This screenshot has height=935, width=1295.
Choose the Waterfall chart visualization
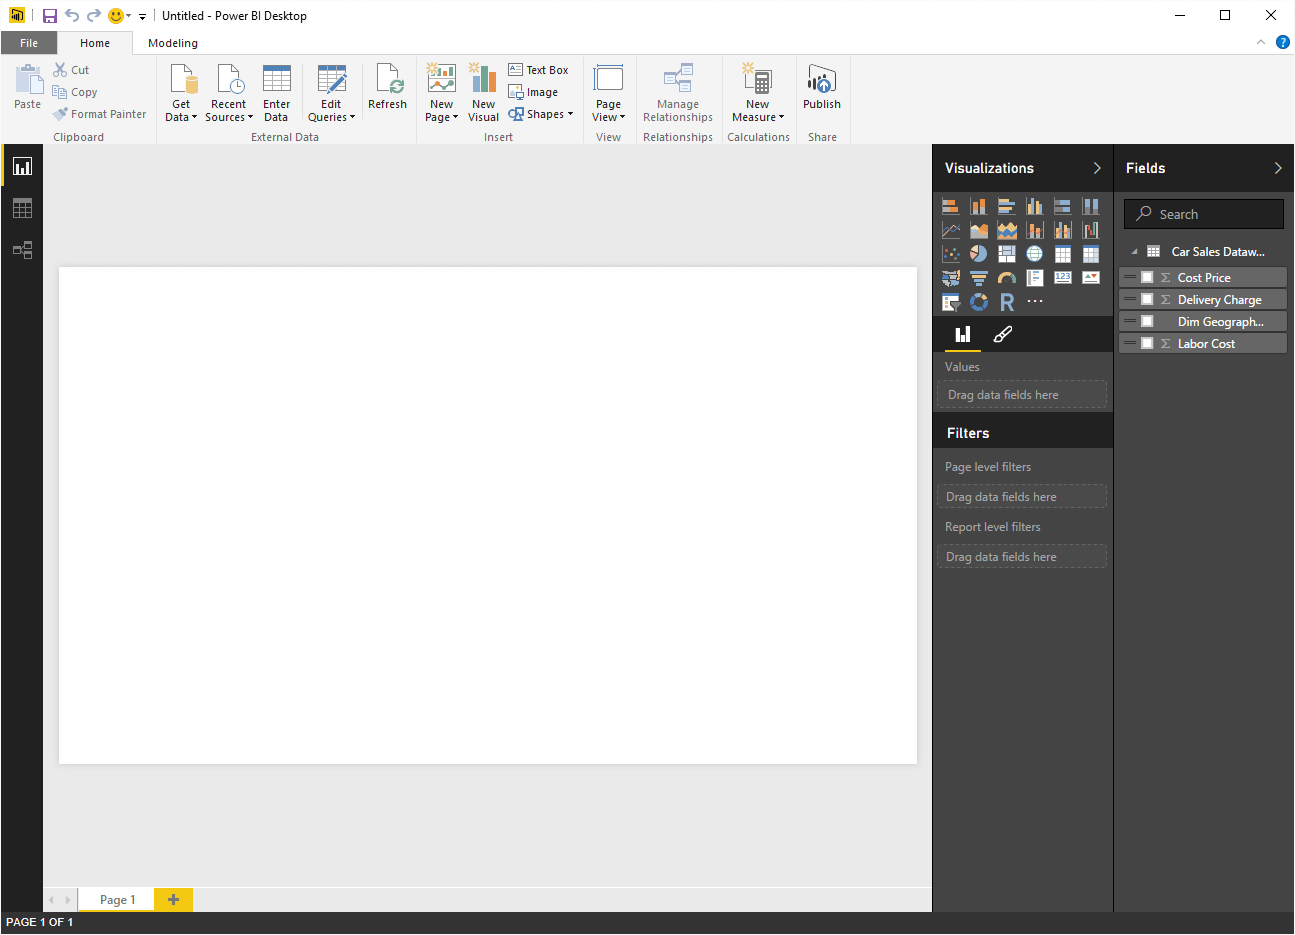click(x=1091, y=230)
